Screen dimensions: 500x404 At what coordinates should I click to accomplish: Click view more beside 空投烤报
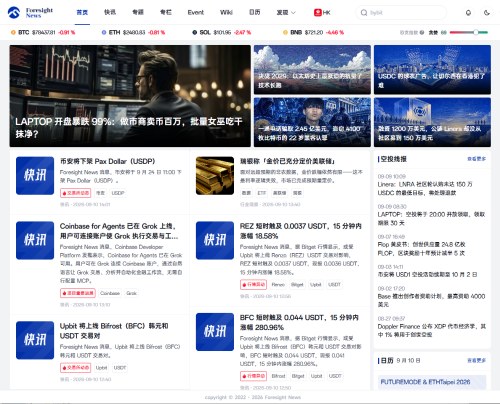(x=476, y=159)
